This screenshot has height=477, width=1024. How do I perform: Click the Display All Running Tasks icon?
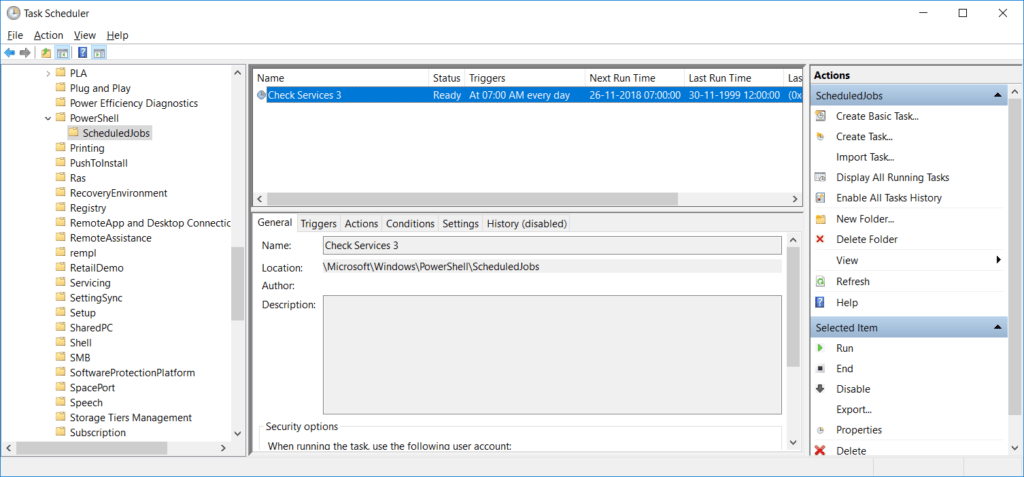(821, 177)
